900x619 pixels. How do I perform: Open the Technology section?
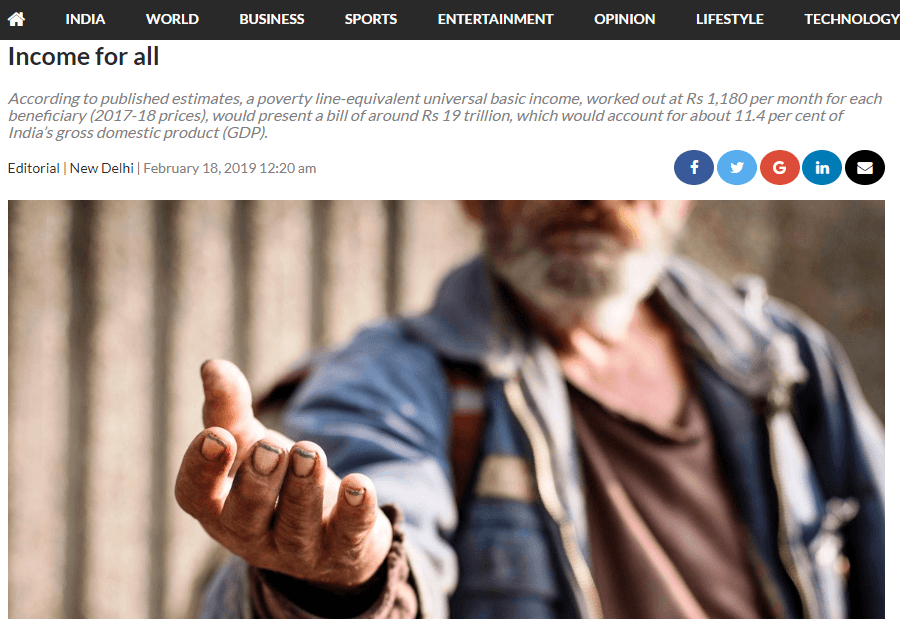852,19
